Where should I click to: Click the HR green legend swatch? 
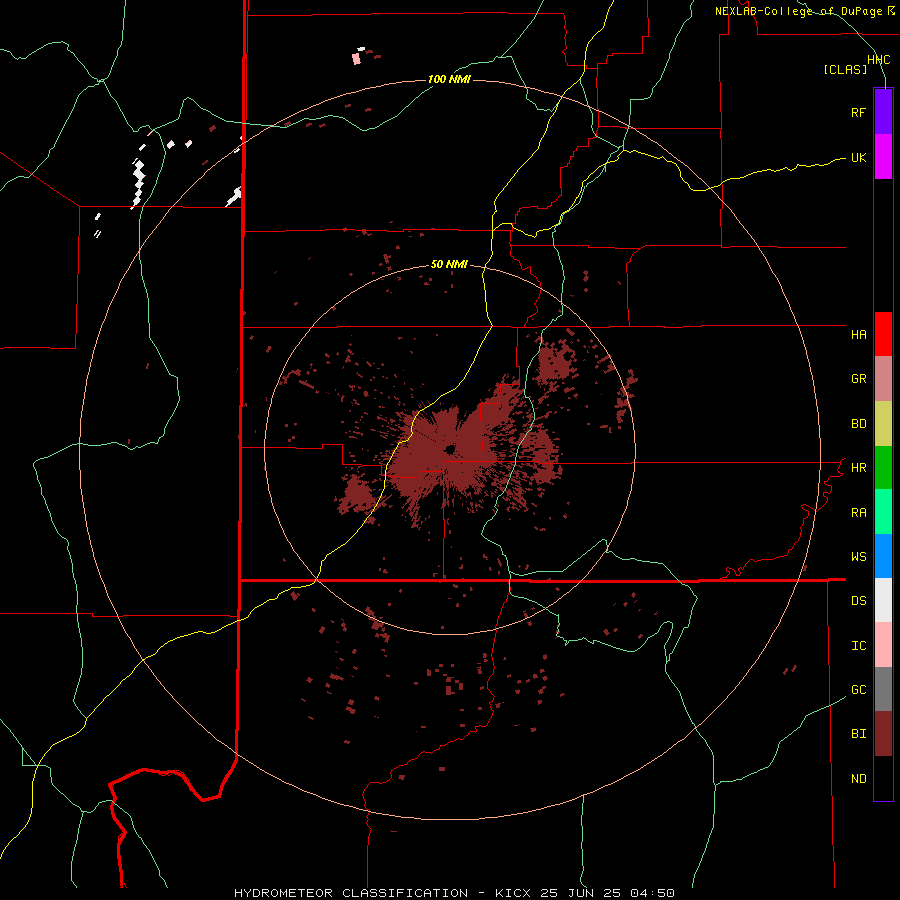tap(883, 468)
